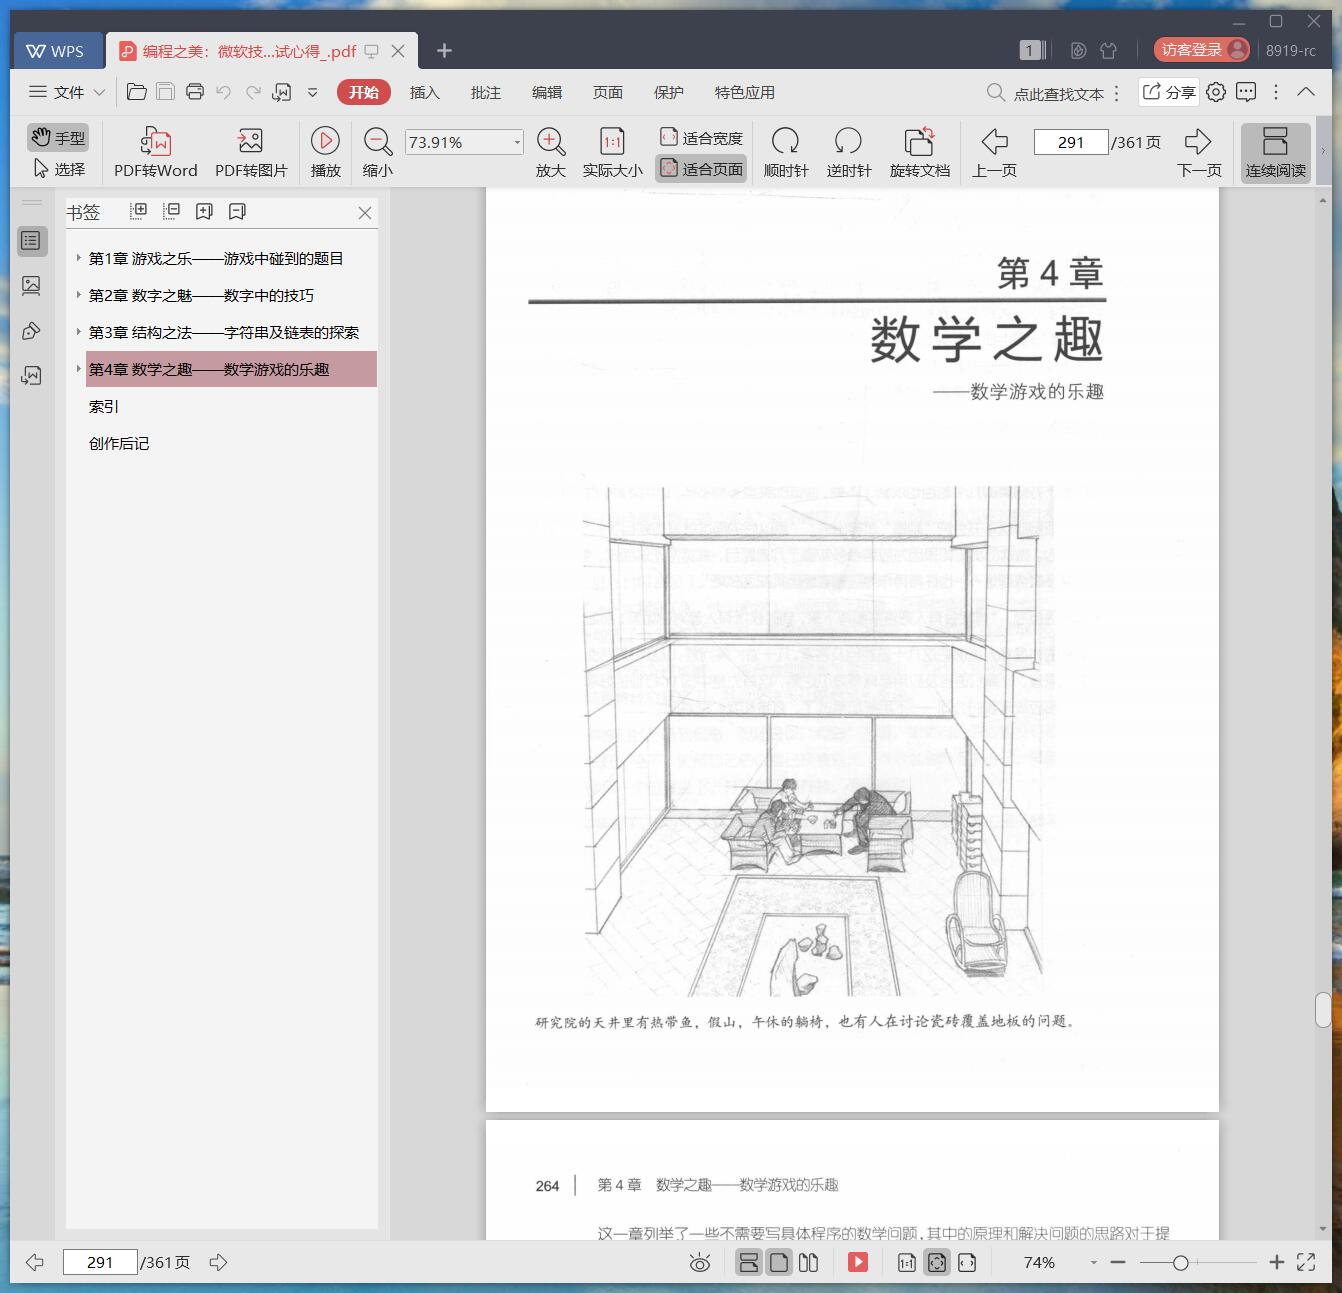1342x1293 pixels.
Task: Switch to the Select tool (选择)
Action: (x=58, y=169)
